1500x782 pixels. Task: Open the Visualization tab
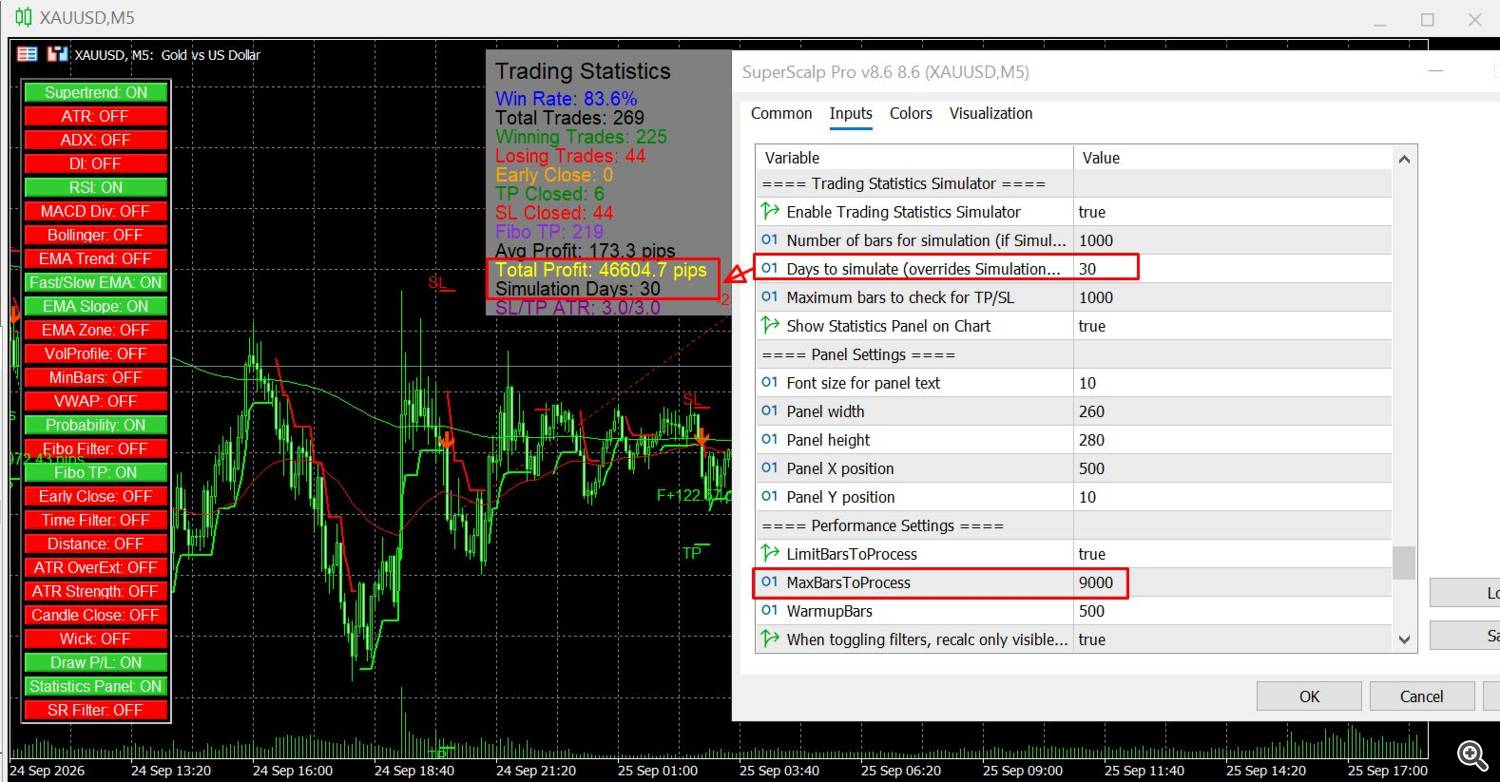pyautogui.click(x=991, y=113)
